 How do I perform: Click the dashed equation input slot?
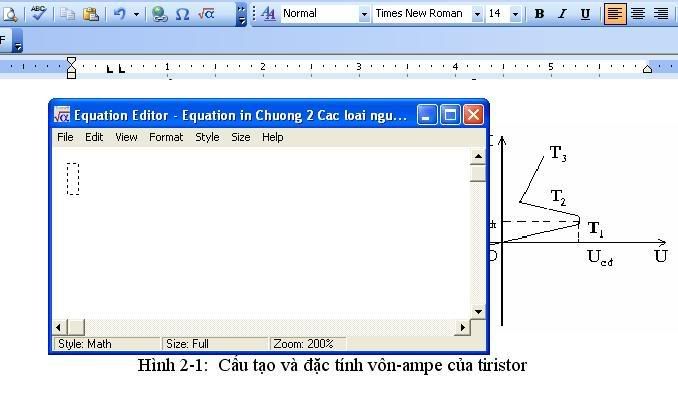(x=73, y=179)
